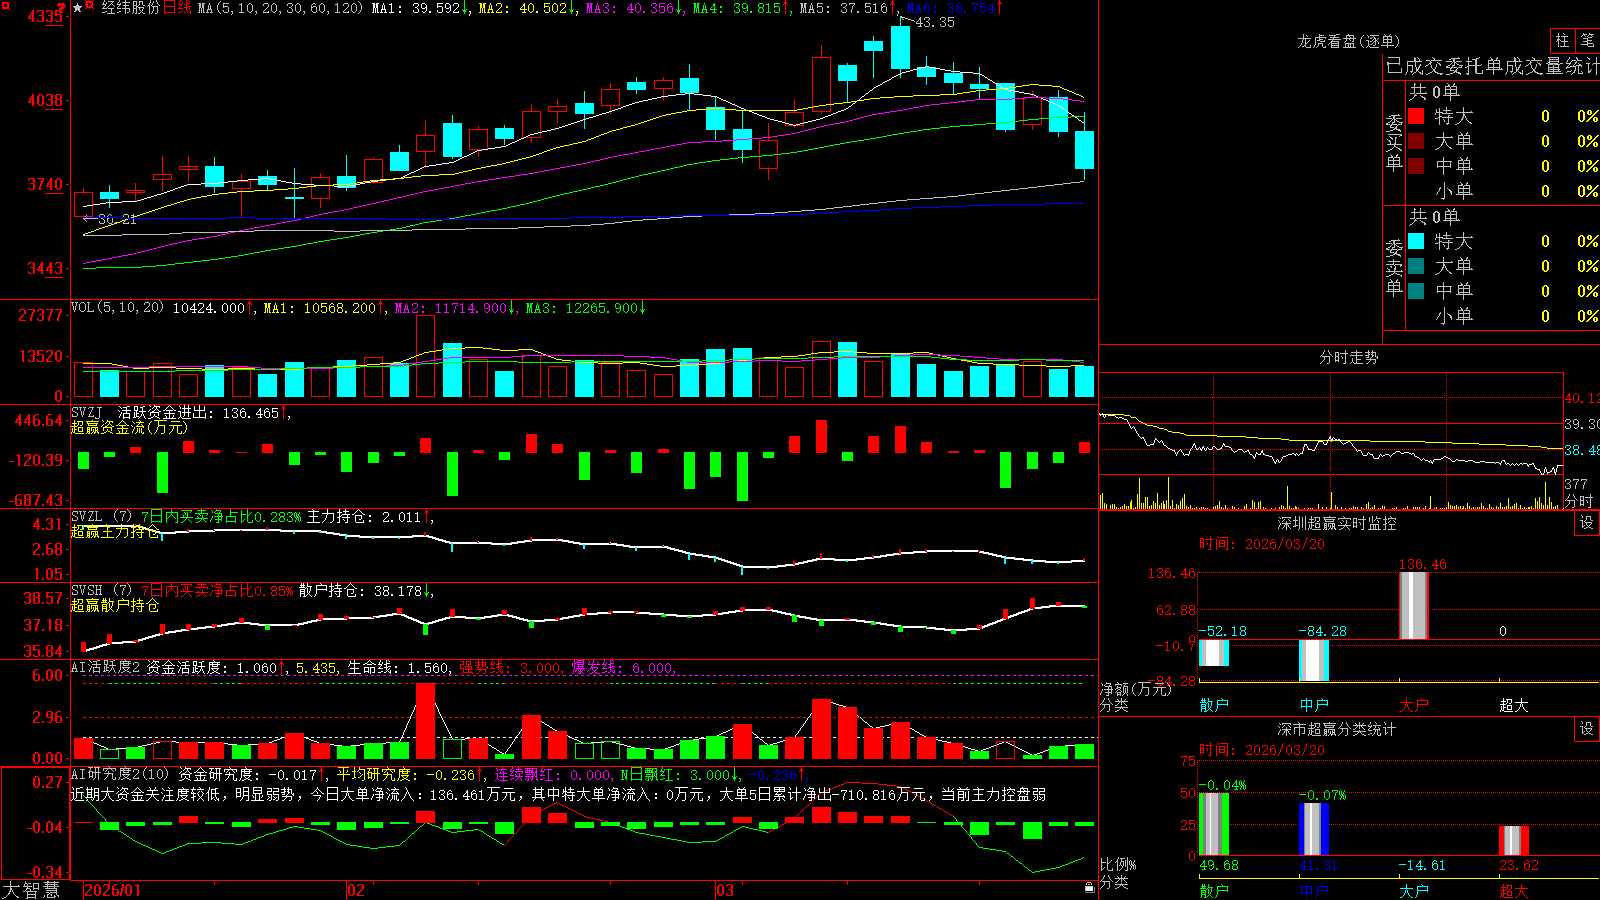Click the red gear icon beside the star
Viewport: 1600px width, 900px height.
[x=89, y=6]
